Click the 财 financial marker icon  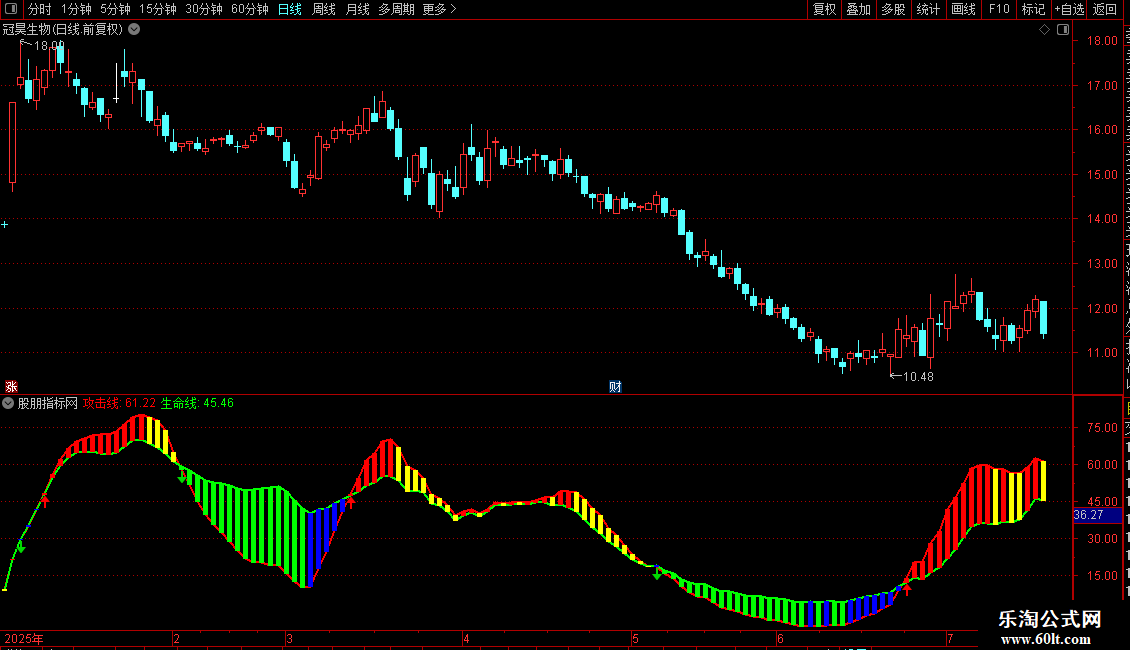pos(615,387)
